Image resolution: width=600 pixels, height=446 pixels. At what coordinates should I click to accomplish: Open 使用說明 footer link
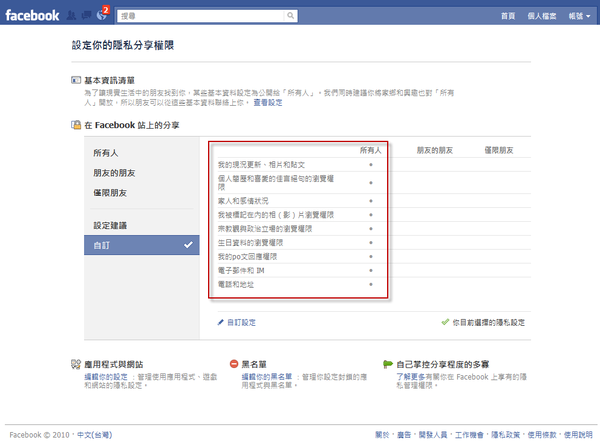coord(578,435)
